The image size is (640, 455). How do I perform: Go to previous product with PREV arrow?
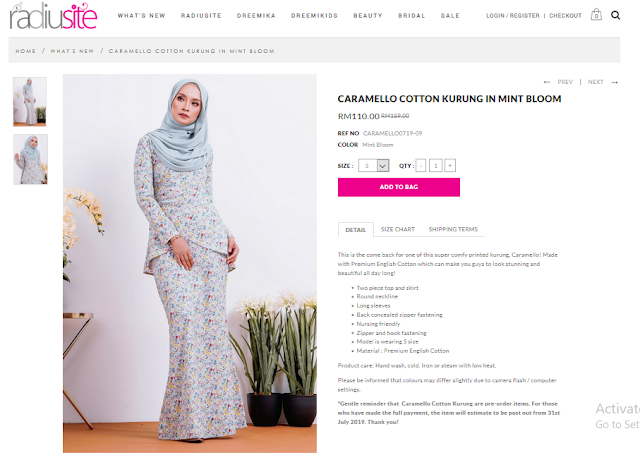click(558, 82)
